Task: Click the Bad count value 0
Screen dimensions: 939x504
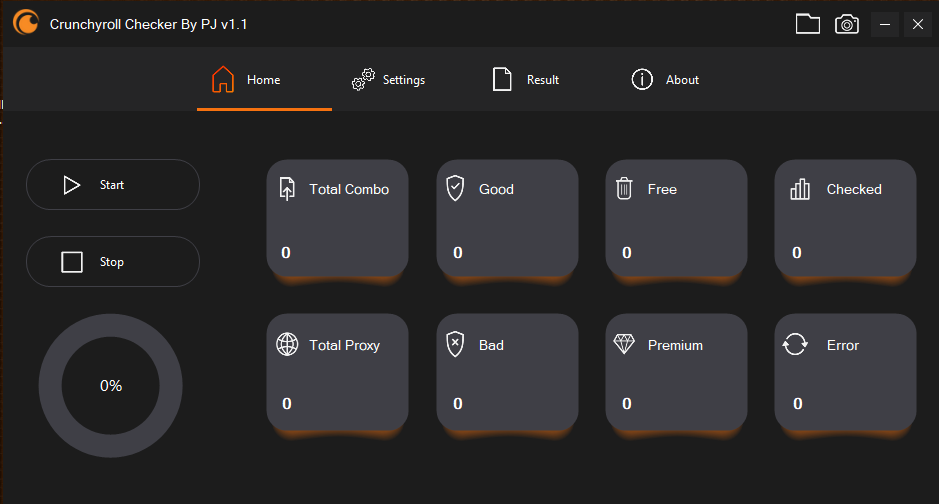Action: coord(458,403)
